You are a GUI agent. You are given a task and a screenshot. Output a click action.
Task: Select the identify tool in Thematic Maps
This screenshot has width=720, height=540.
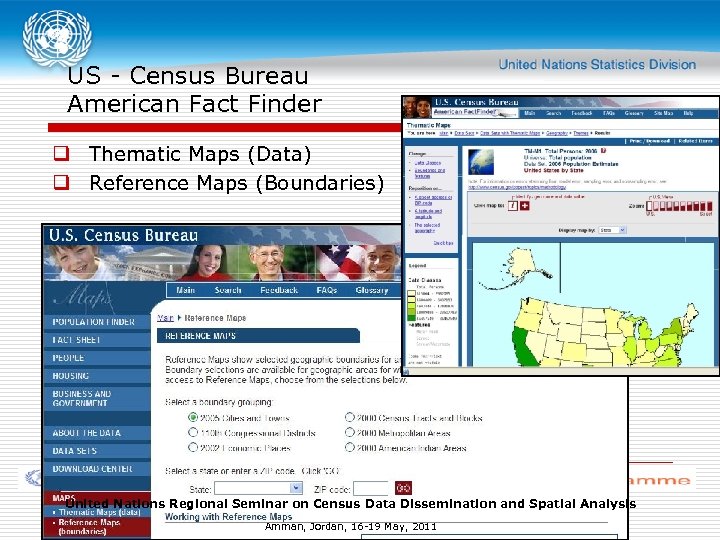[x=513, y=206]
